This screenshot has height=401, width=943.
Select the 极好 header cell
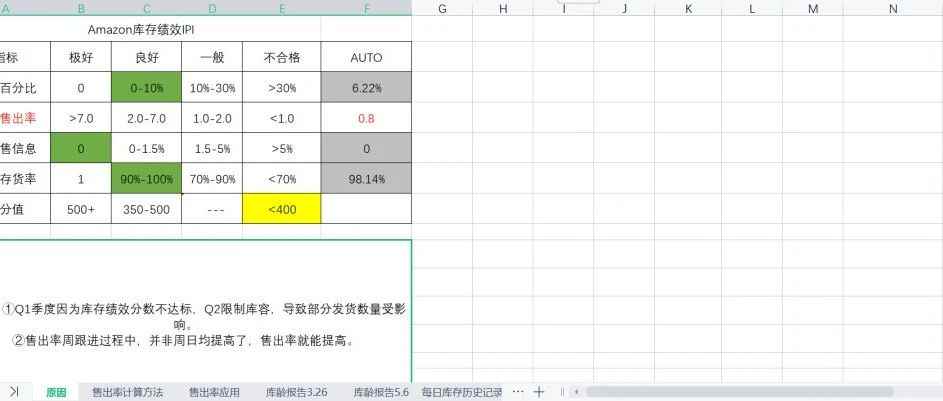coord(81,57)
